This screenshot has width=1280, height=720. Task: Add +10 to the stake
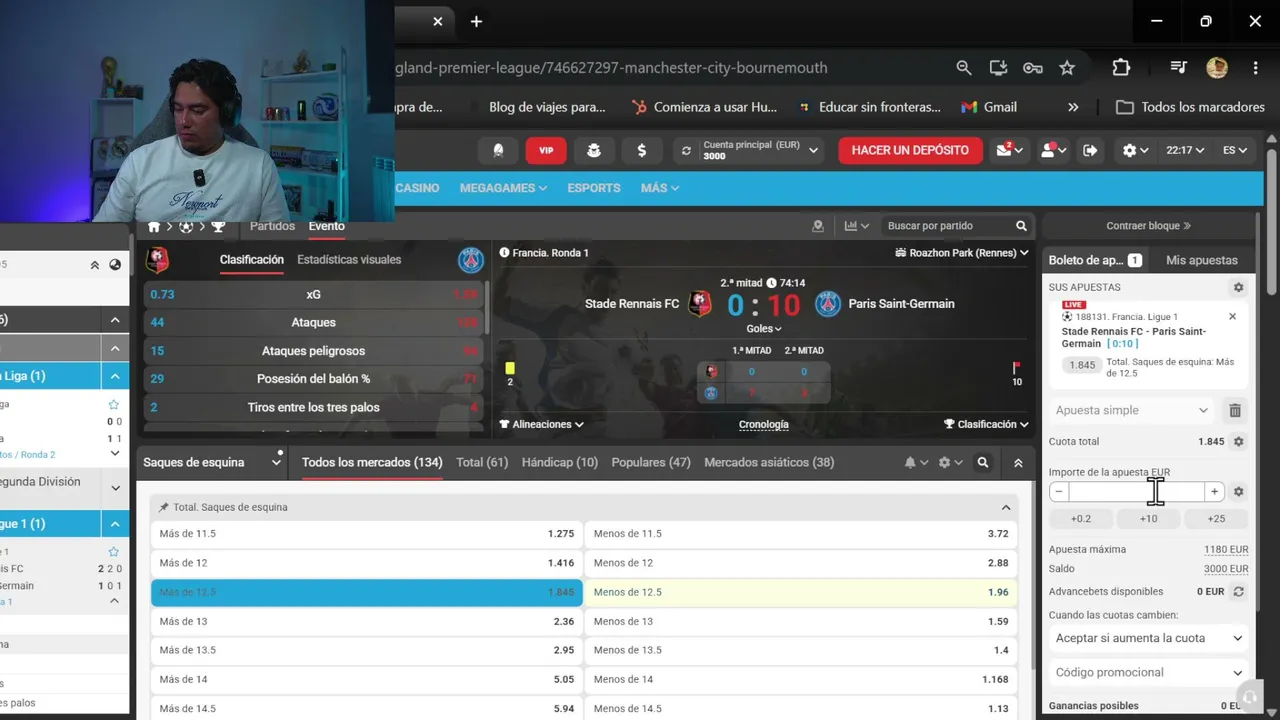point(1148,518)
